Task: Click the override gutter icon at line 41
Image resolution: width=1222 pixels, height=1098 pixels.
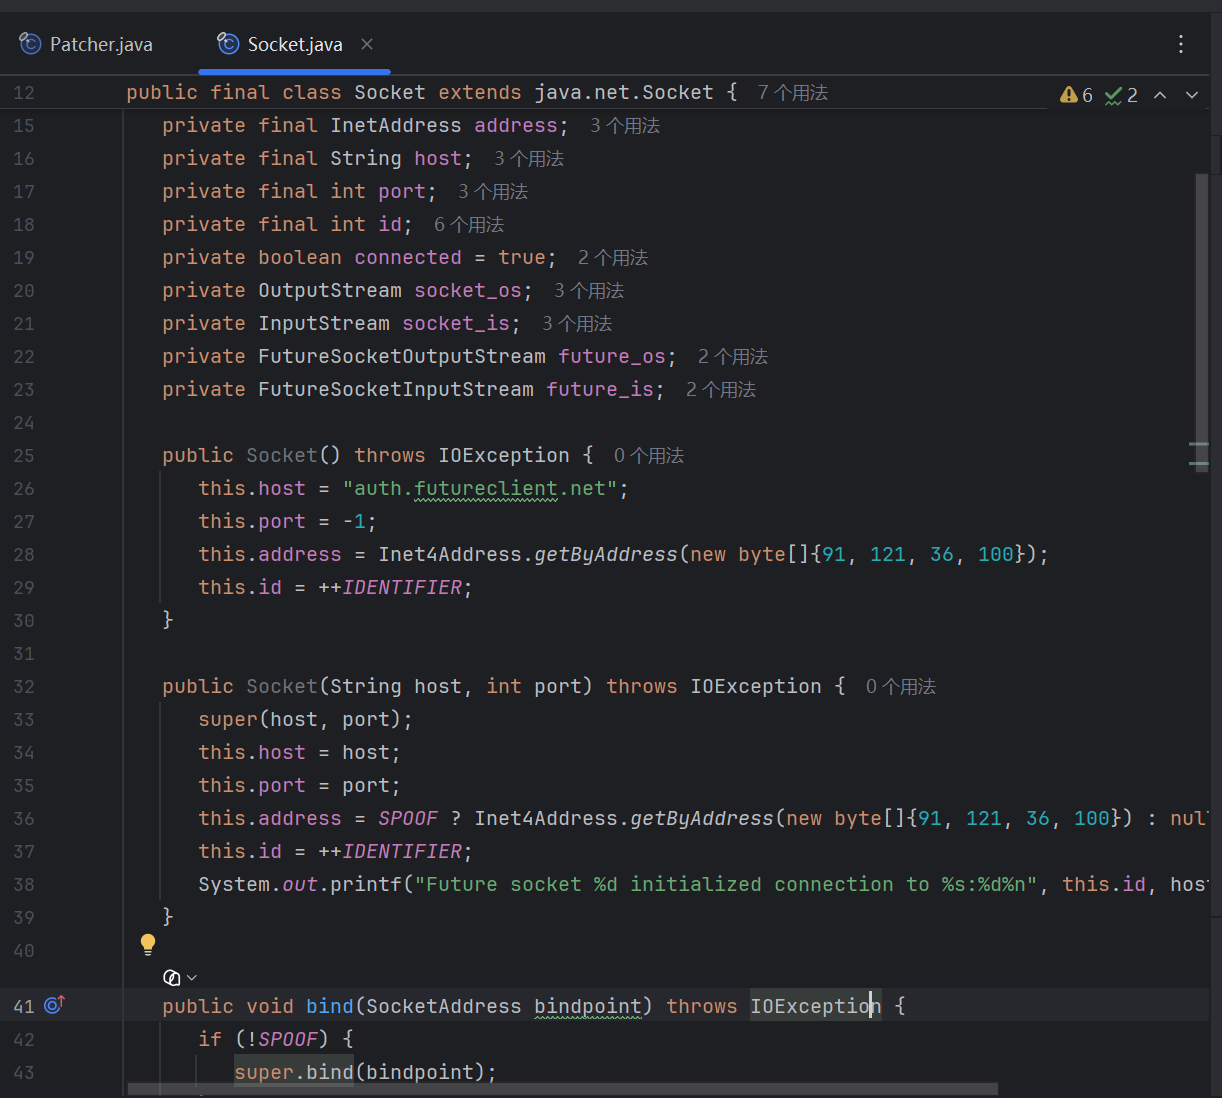Action: click(54, 1005)
